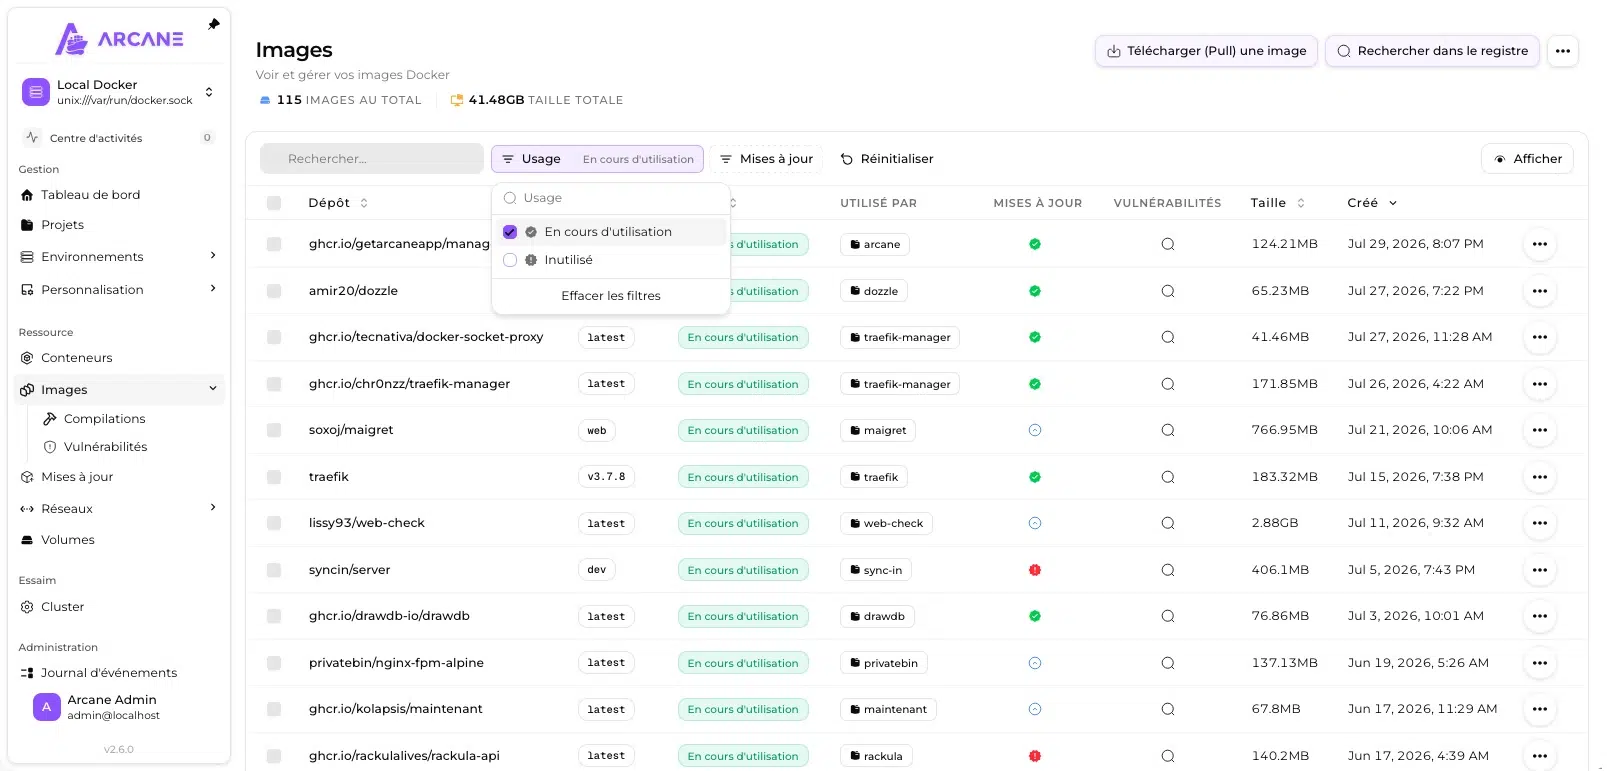
Task: Go to Mises à jour in sidebar
Action: click(x=77, y=477)
